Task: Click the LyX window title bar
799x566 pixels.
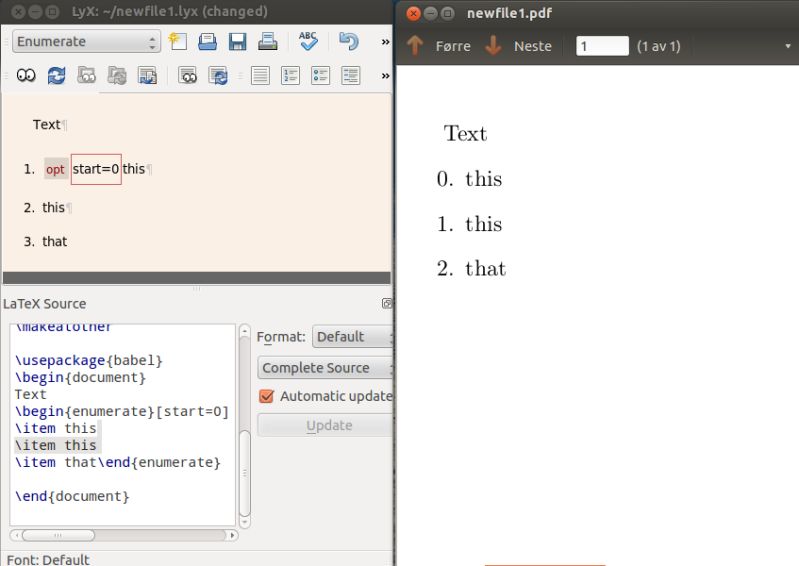Action: pos(197,12)
